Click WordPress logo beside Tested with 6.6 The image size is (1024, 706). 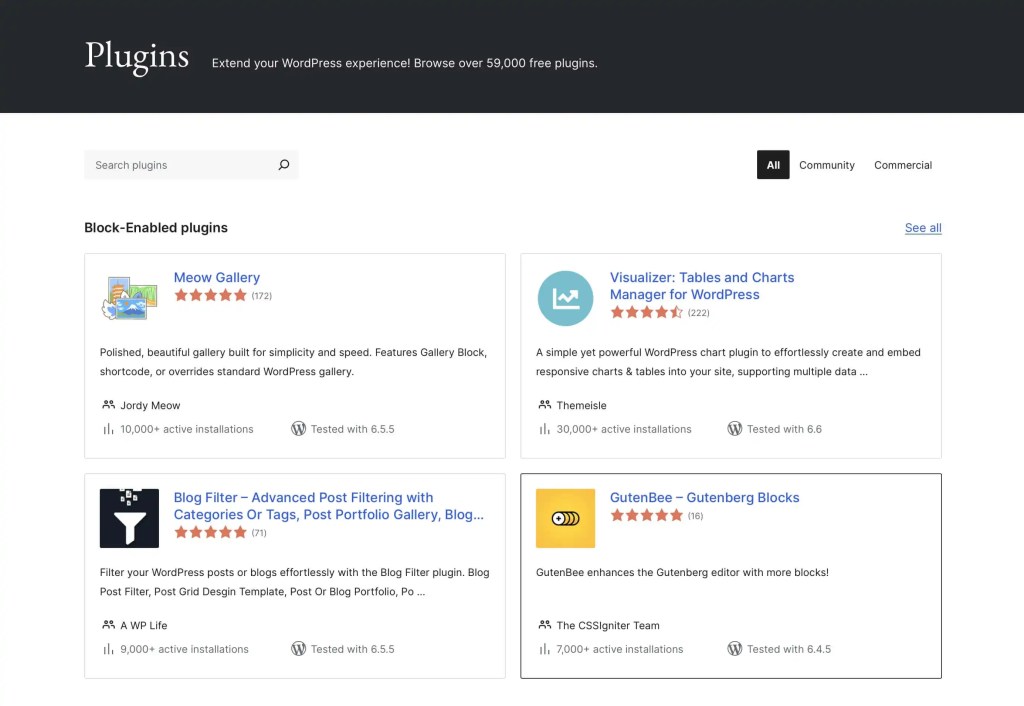[734, 429]
